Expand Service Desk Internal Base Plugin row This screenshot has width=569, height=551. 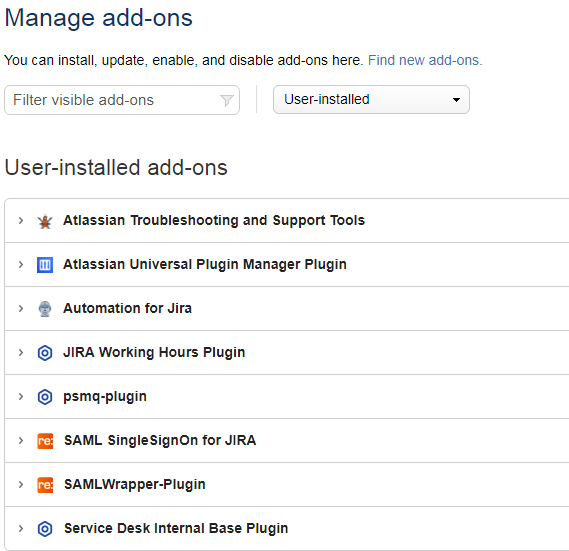pyautogui.click(x=21, y=528)
